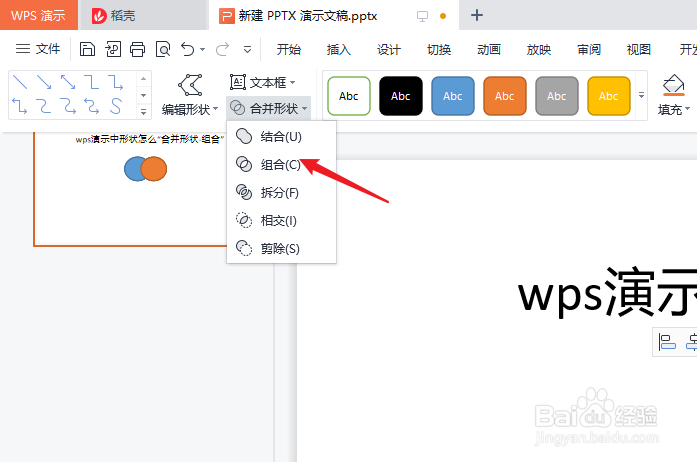
Task: Select the freeform S curve shape
Action: [x=116, y=106]
